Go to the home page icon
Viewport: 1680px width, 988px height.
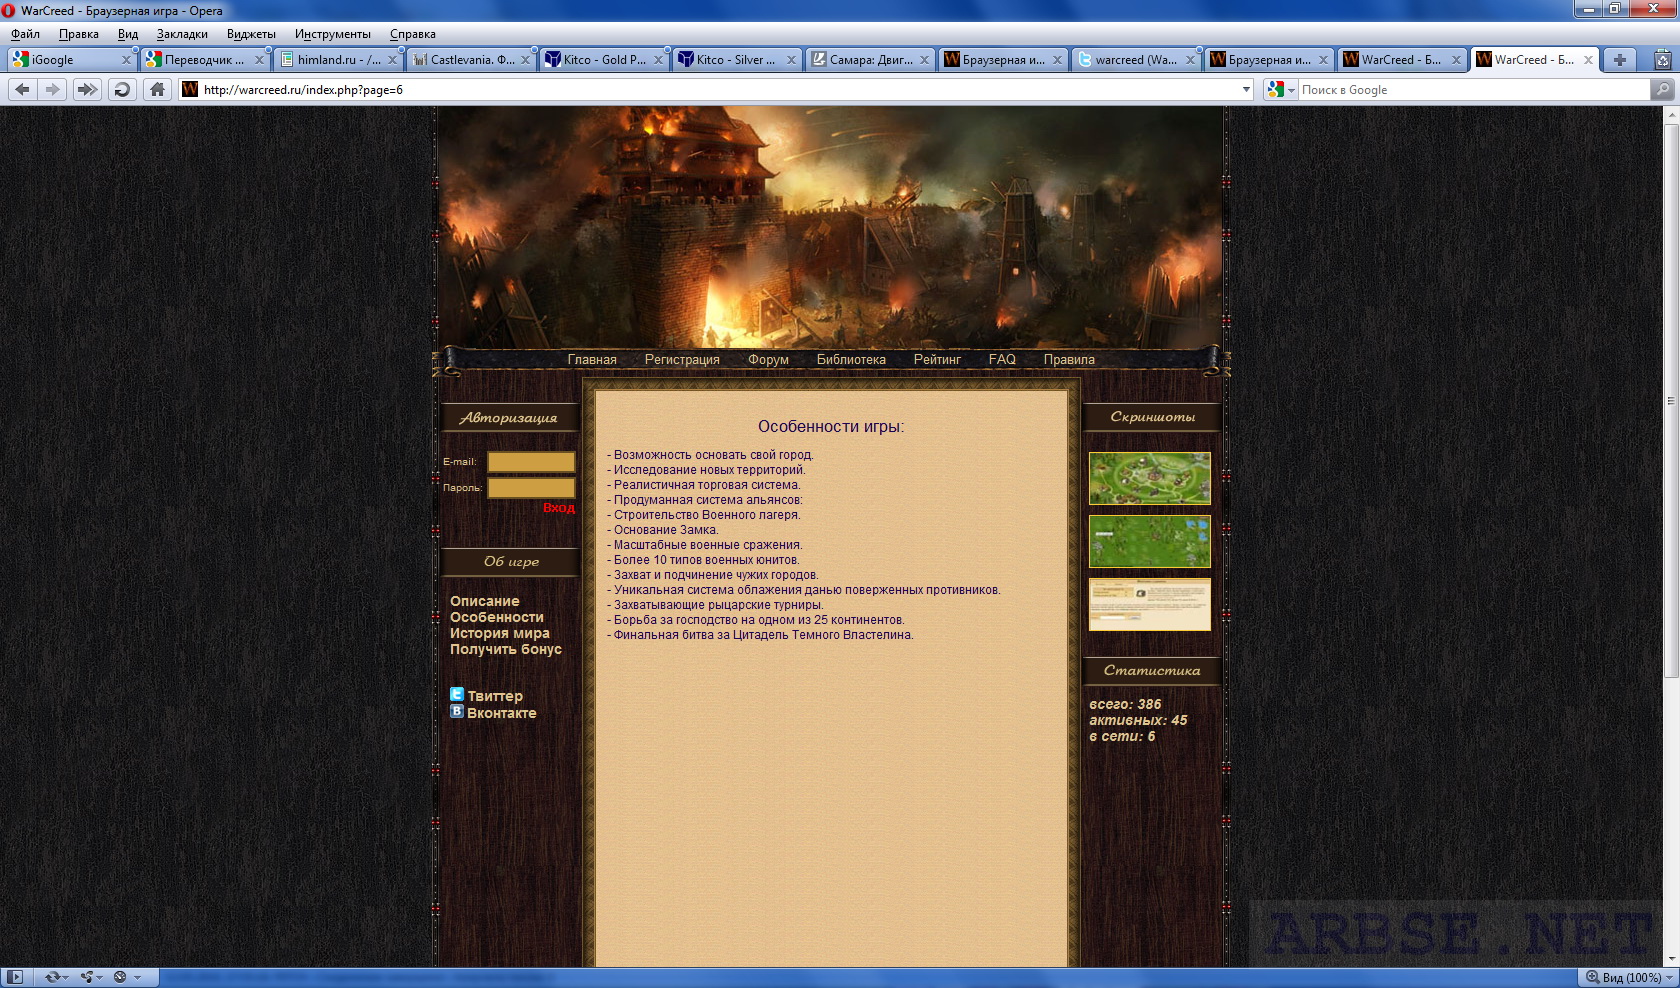[x=157, y=89]
